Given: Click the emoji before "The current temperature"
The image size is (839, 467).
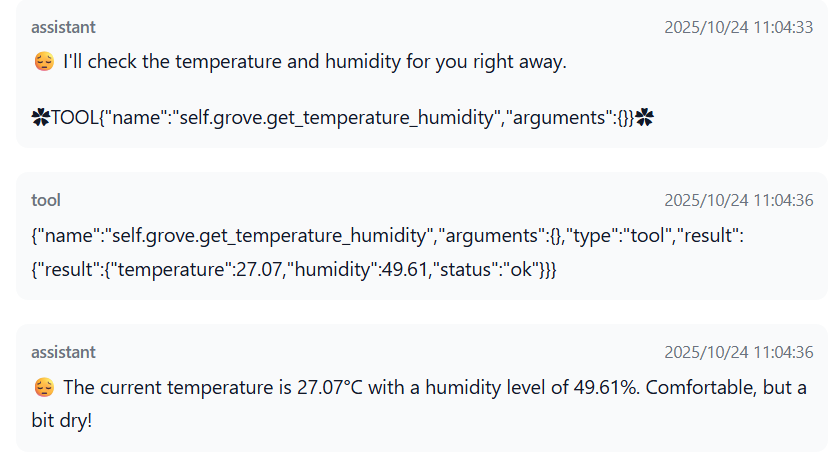Looking at the screenshot, I should 43,387.
